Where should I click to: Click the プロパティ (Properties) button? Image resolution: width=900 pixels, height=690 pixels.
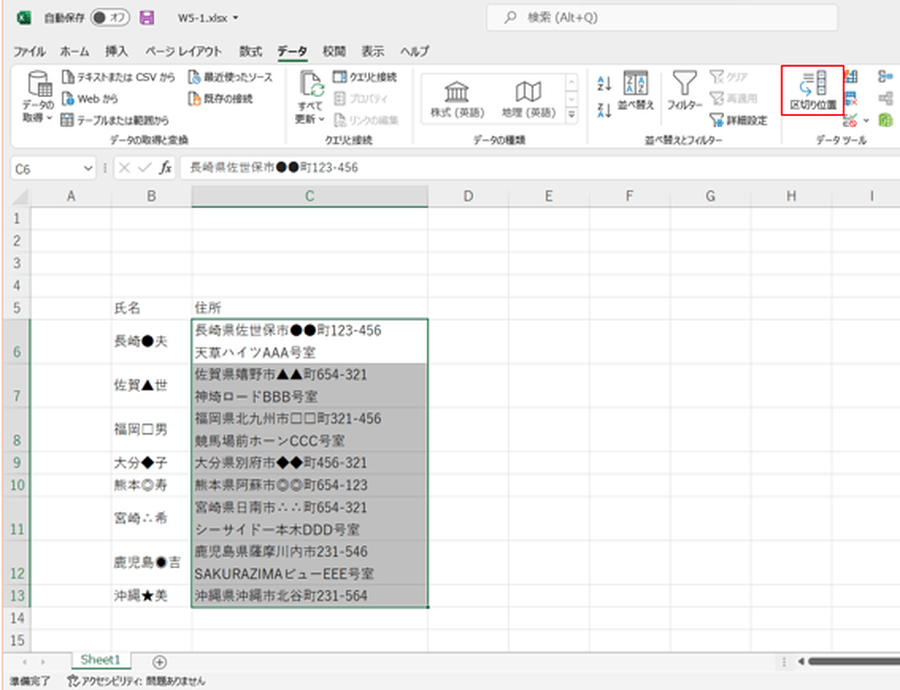click(x=361, y=99)
